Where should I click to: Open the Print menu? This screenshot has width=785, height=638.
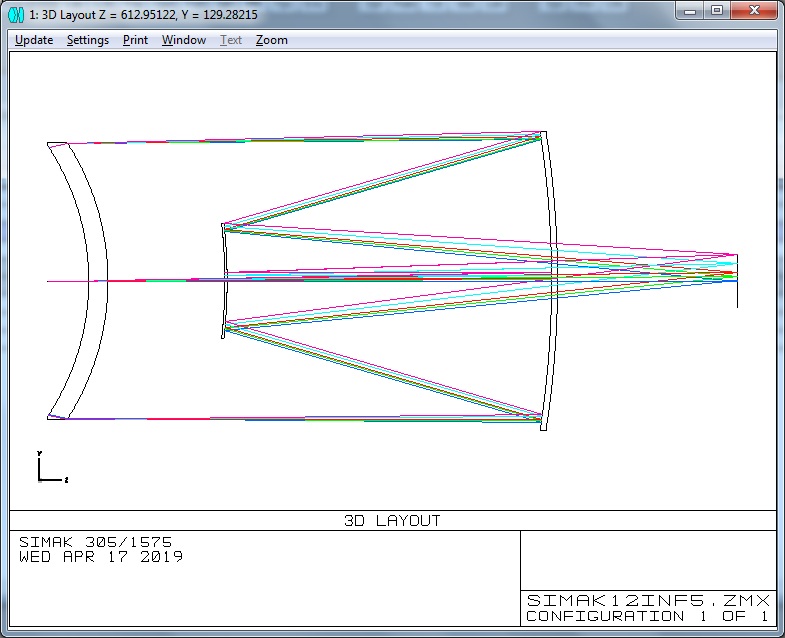[135, 40]
